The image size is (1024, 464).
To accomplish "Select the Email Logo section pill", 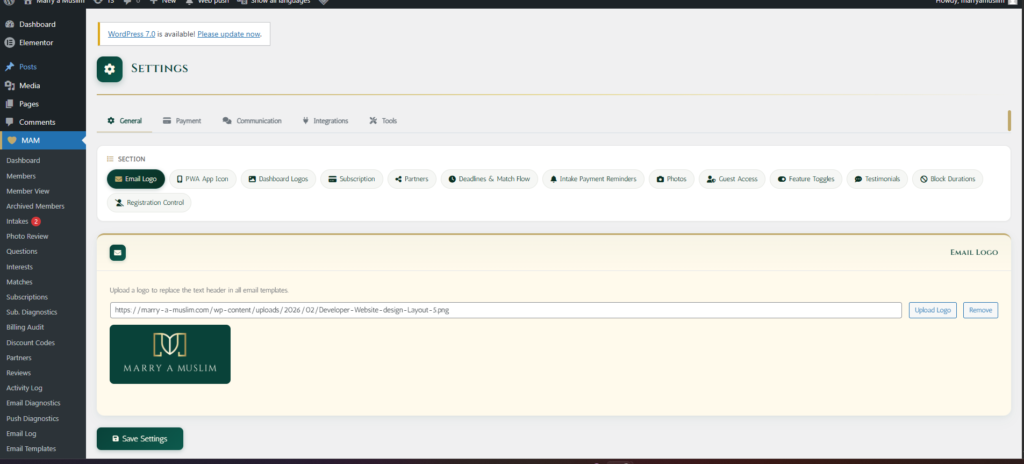I will coord(136,179).
